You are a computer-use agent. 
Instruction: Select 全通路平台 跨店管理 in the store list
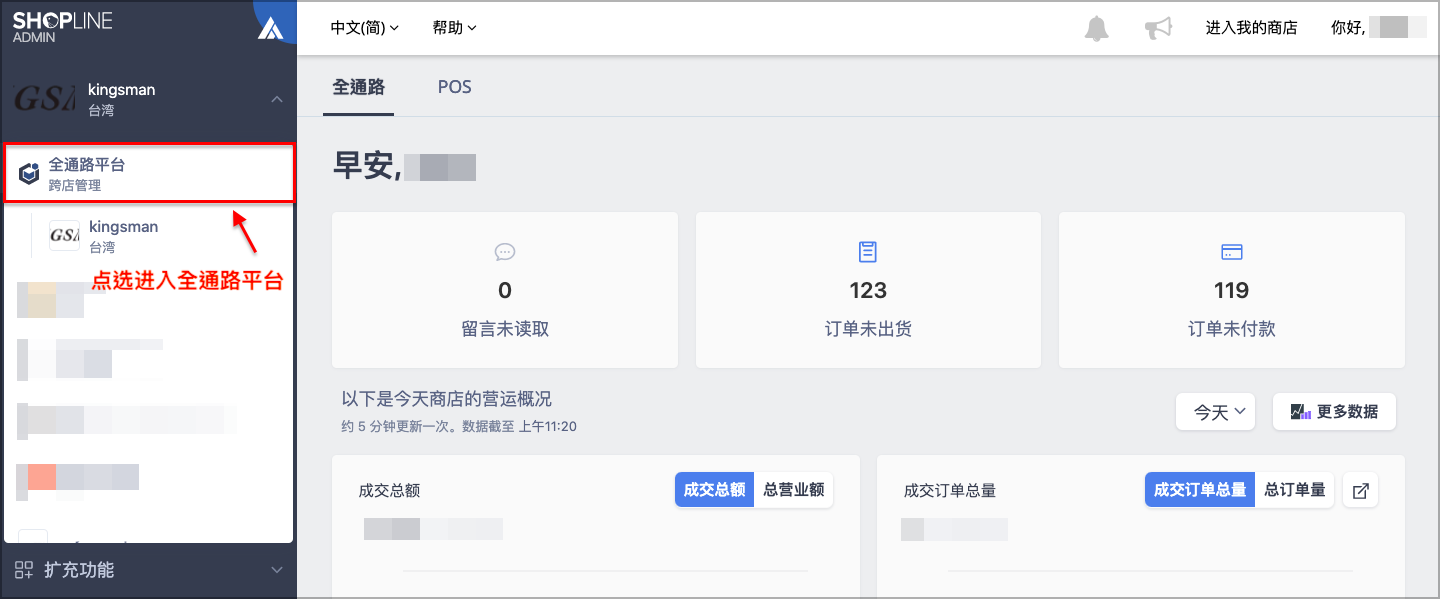point(148,174)
